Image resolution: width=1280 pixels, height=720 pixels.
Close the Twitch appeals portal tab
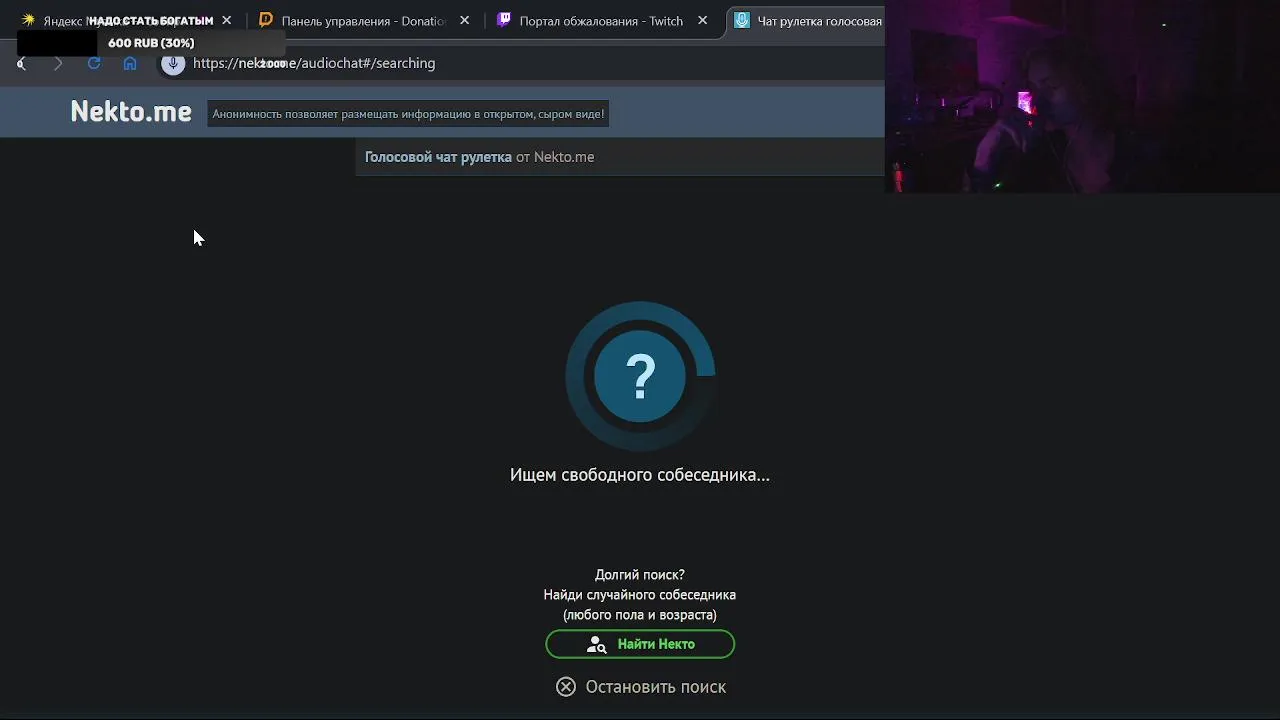[702, 20]
